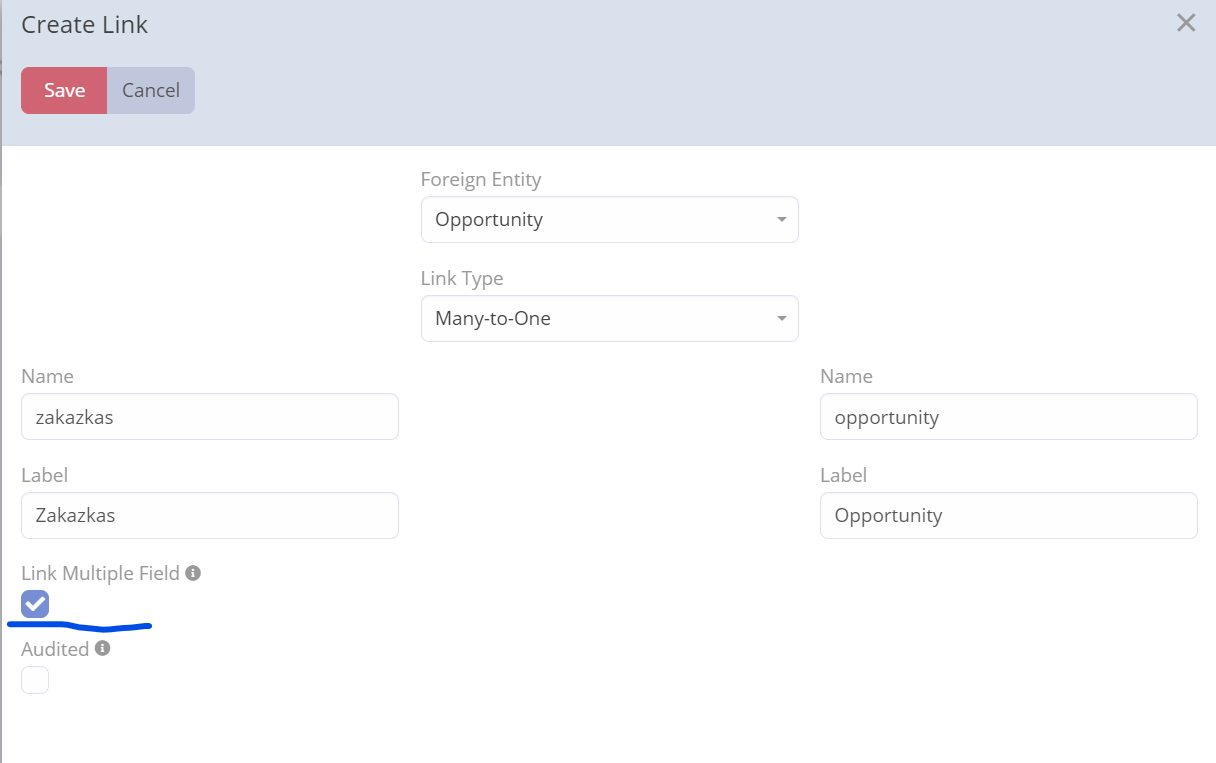Click the Foreign Entity field label

[x=481, y=180]
